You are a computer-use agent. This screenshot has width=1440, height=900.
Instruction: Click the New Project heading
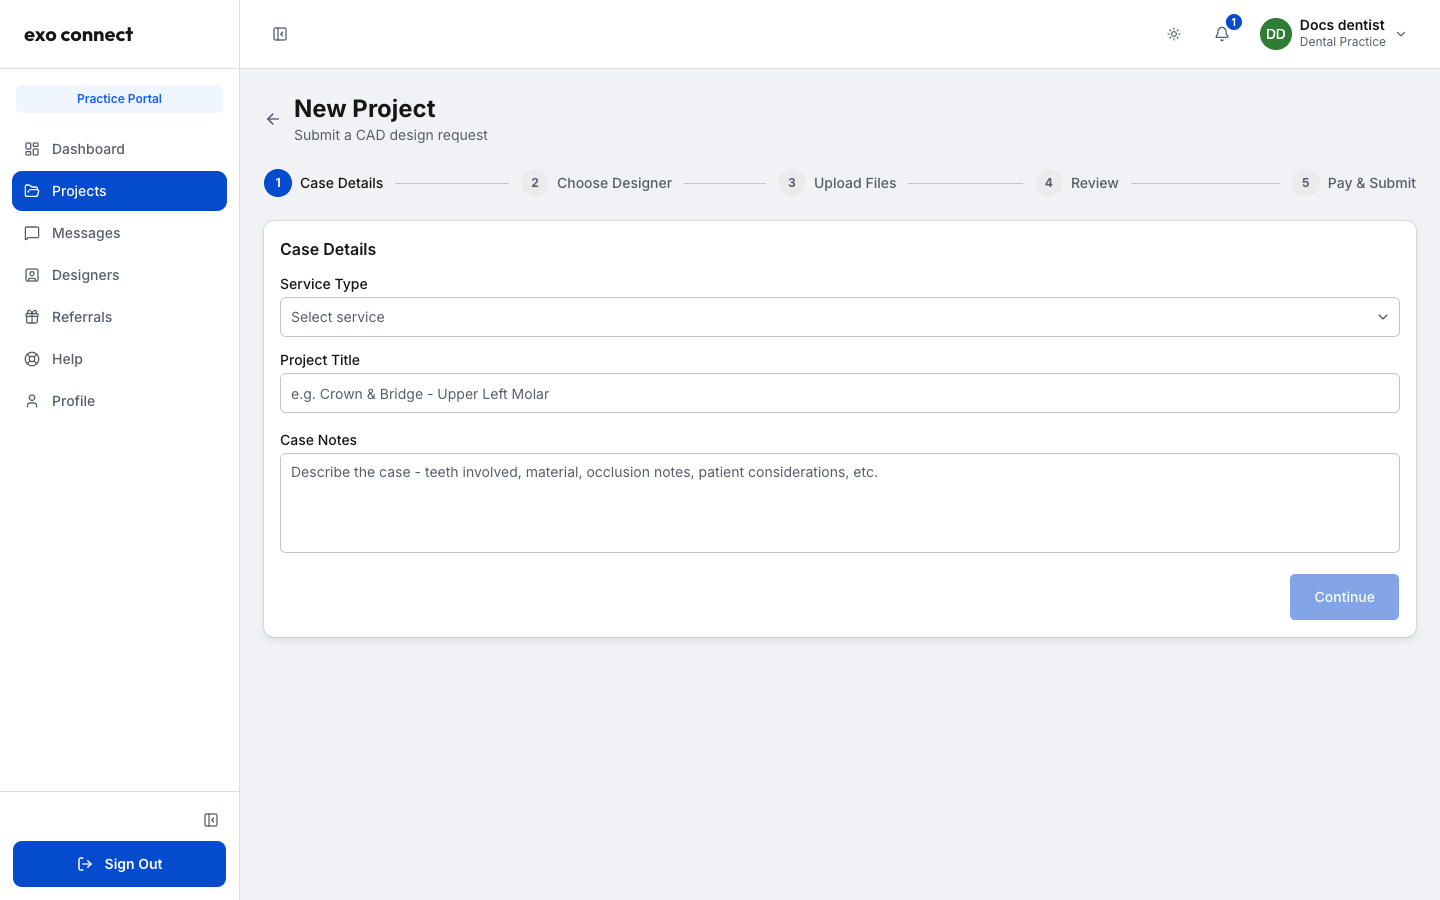tap(365, 108)
